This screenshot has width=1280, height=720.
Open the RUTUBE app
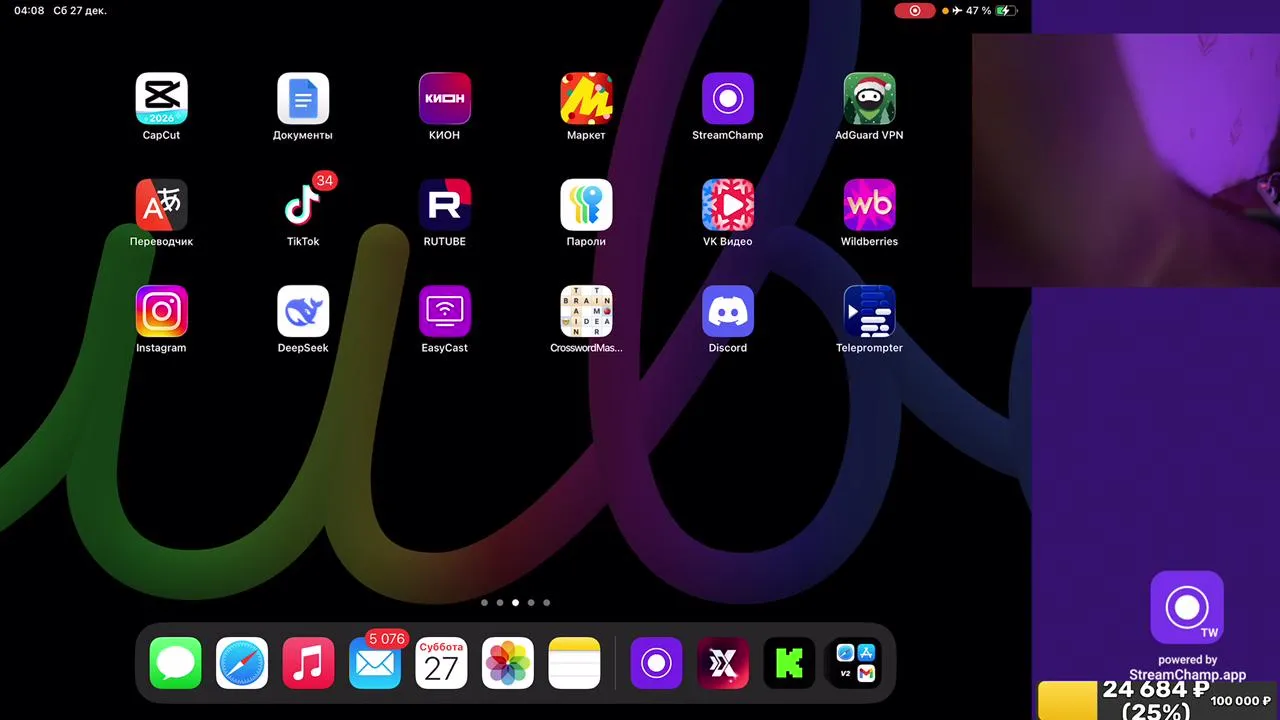coord(445,205)
